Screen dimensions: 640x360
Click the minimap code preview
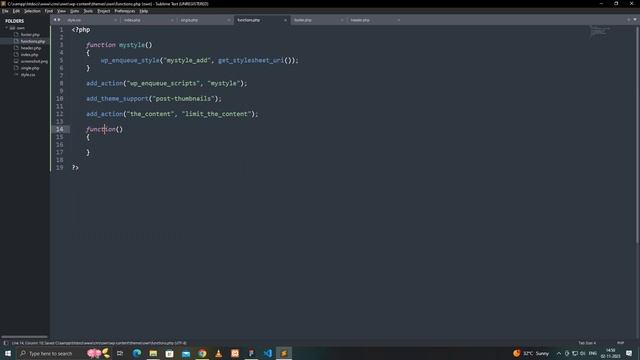click(x=599, y=31)
